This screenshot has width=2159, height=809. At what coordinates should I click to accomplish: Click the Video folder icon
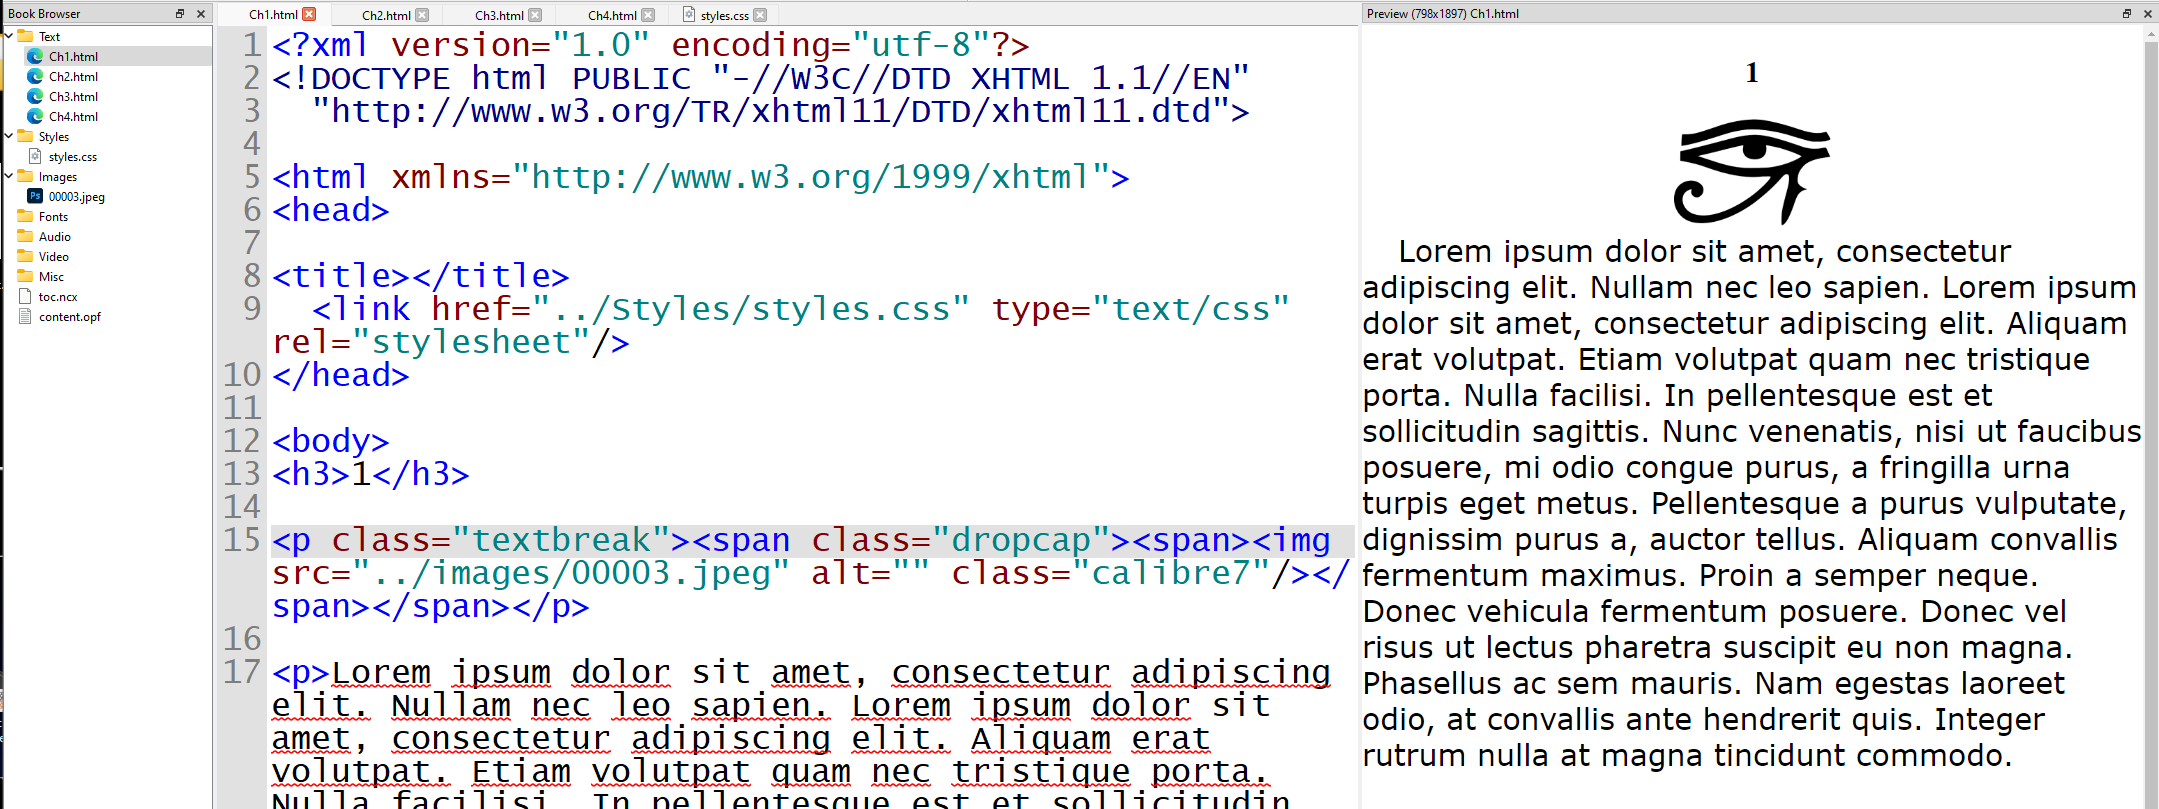point(25,256)
